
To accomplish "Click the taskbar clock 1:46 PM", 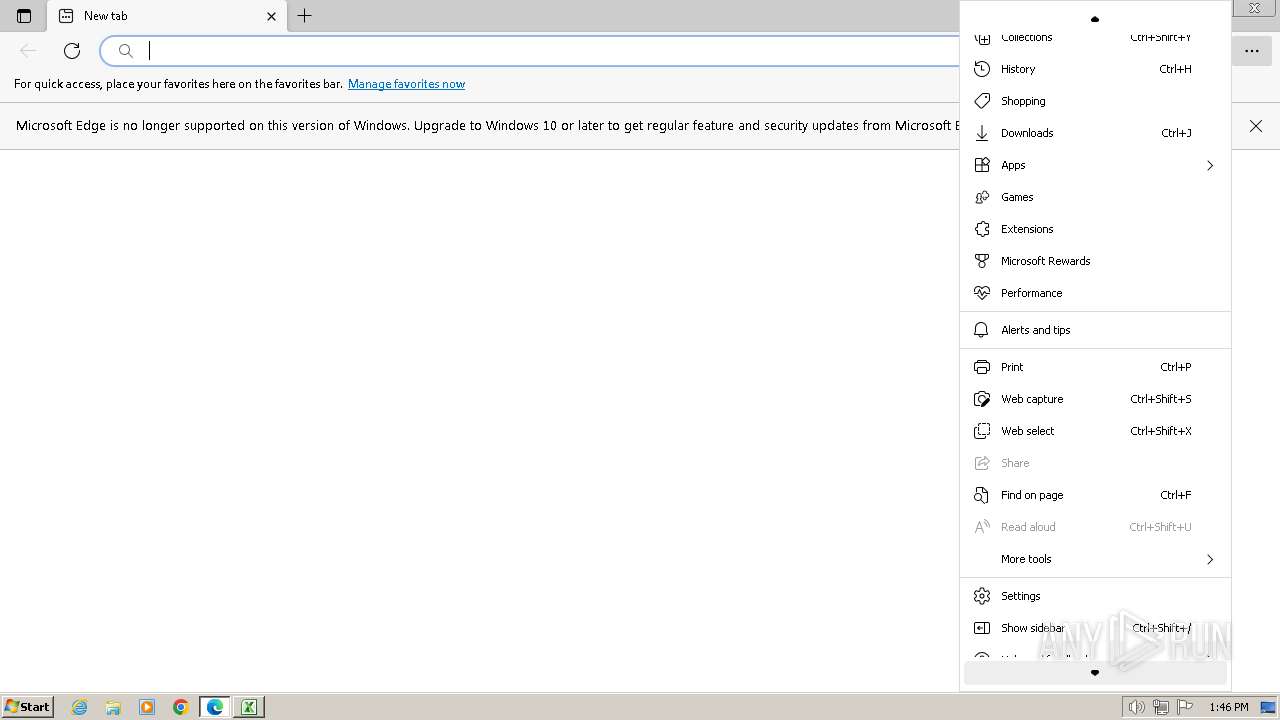I will pyautogui.click(x=1229, y=707).
